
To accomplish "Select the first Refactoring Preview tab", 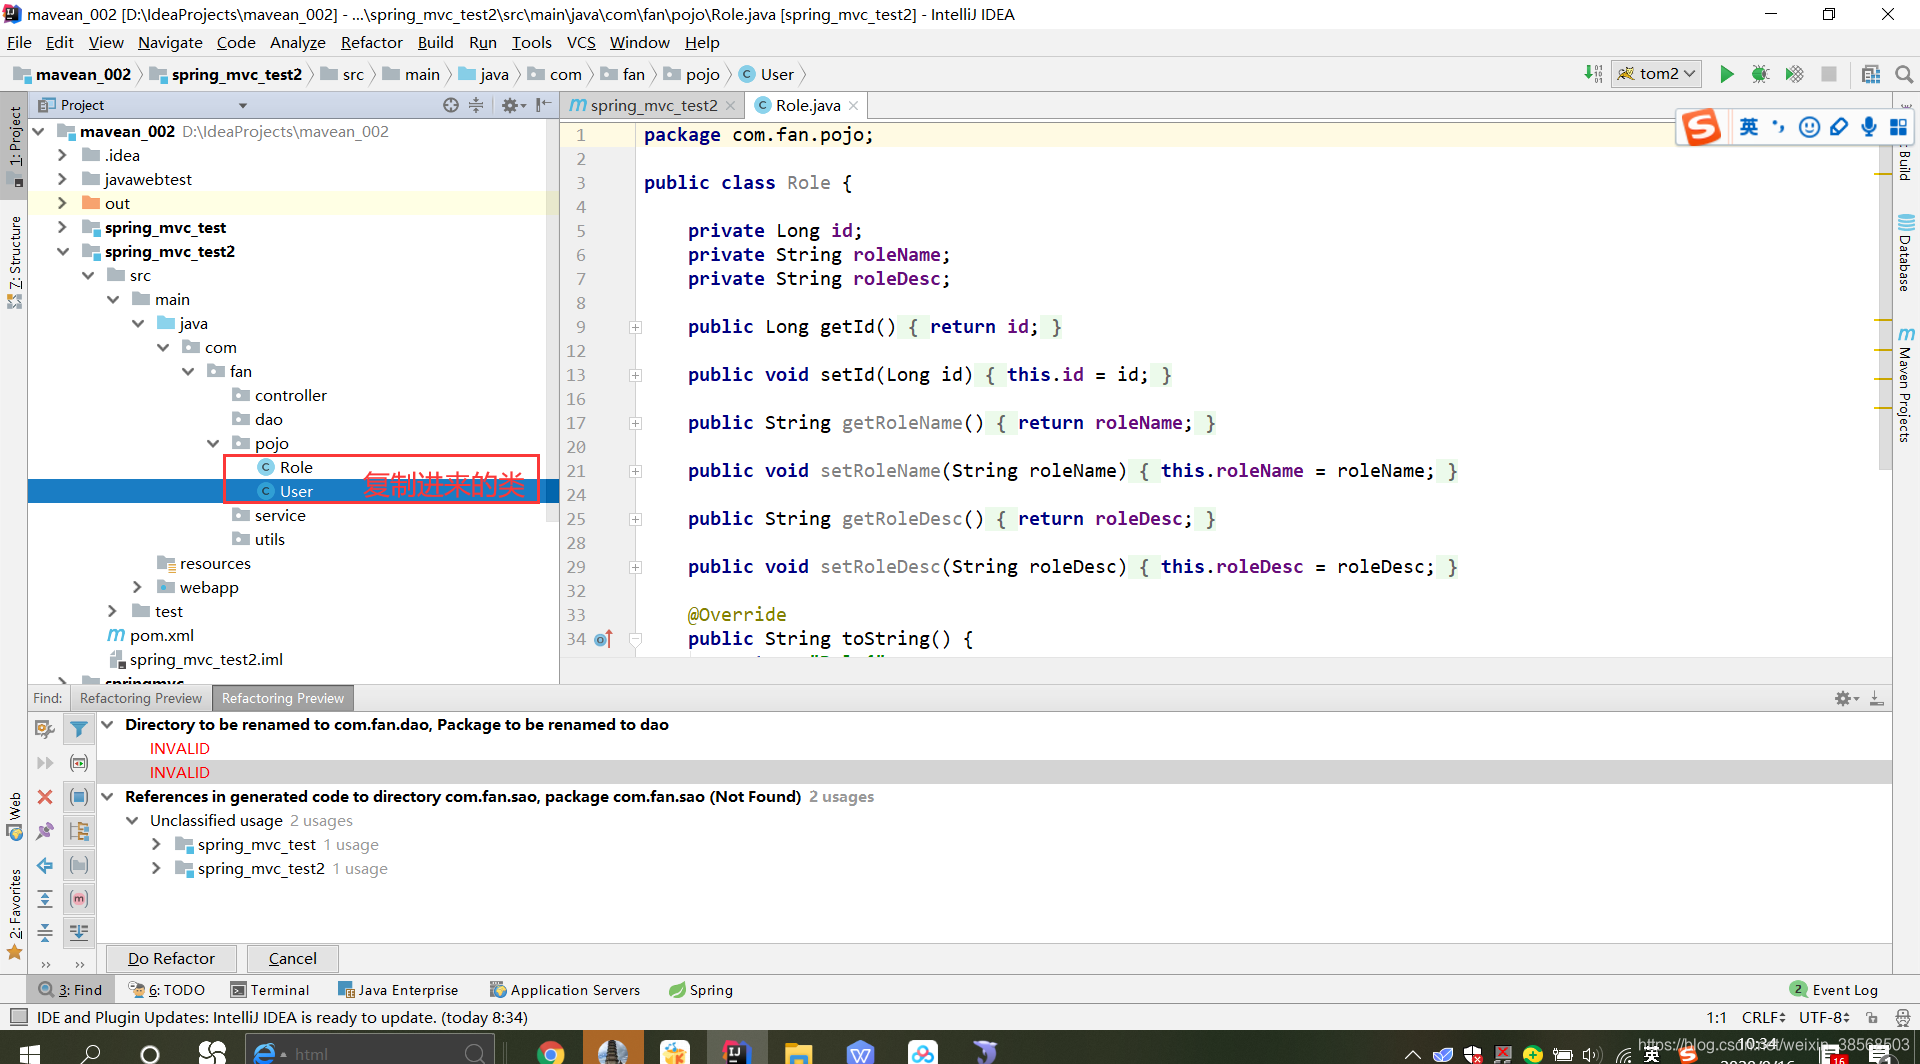I will 140,698.
